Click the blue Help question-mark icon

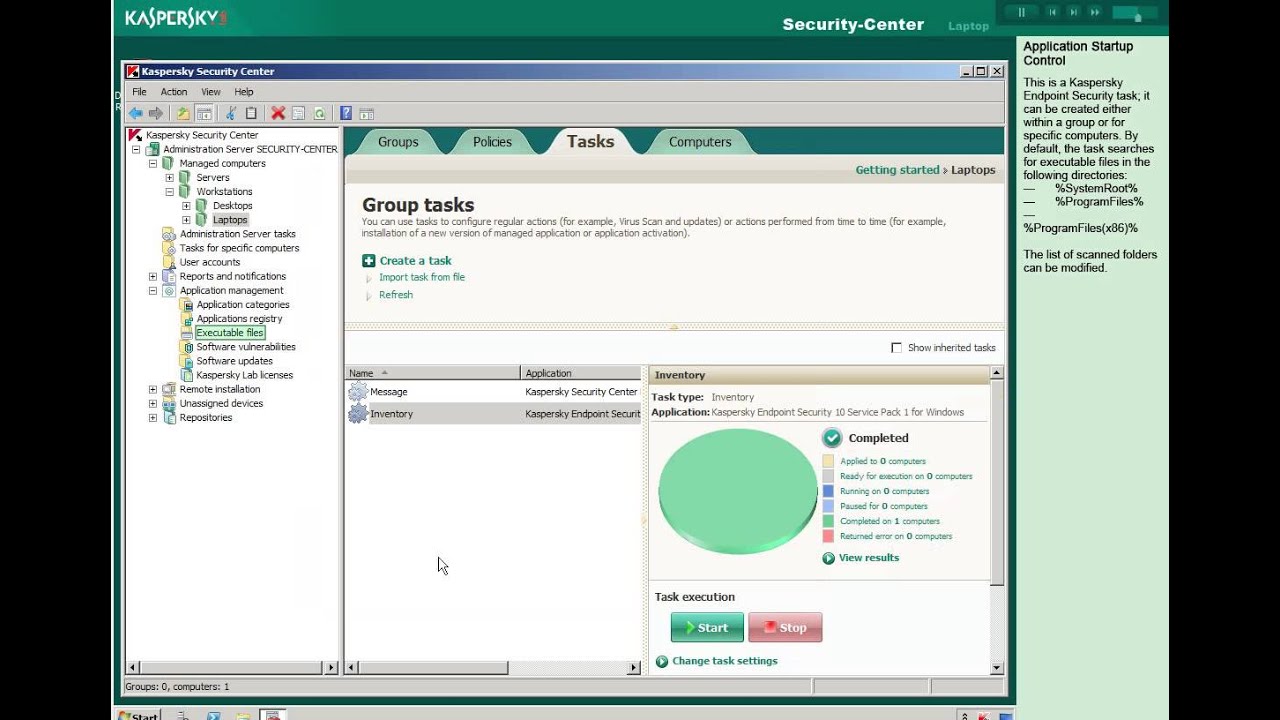click(346, 113)
